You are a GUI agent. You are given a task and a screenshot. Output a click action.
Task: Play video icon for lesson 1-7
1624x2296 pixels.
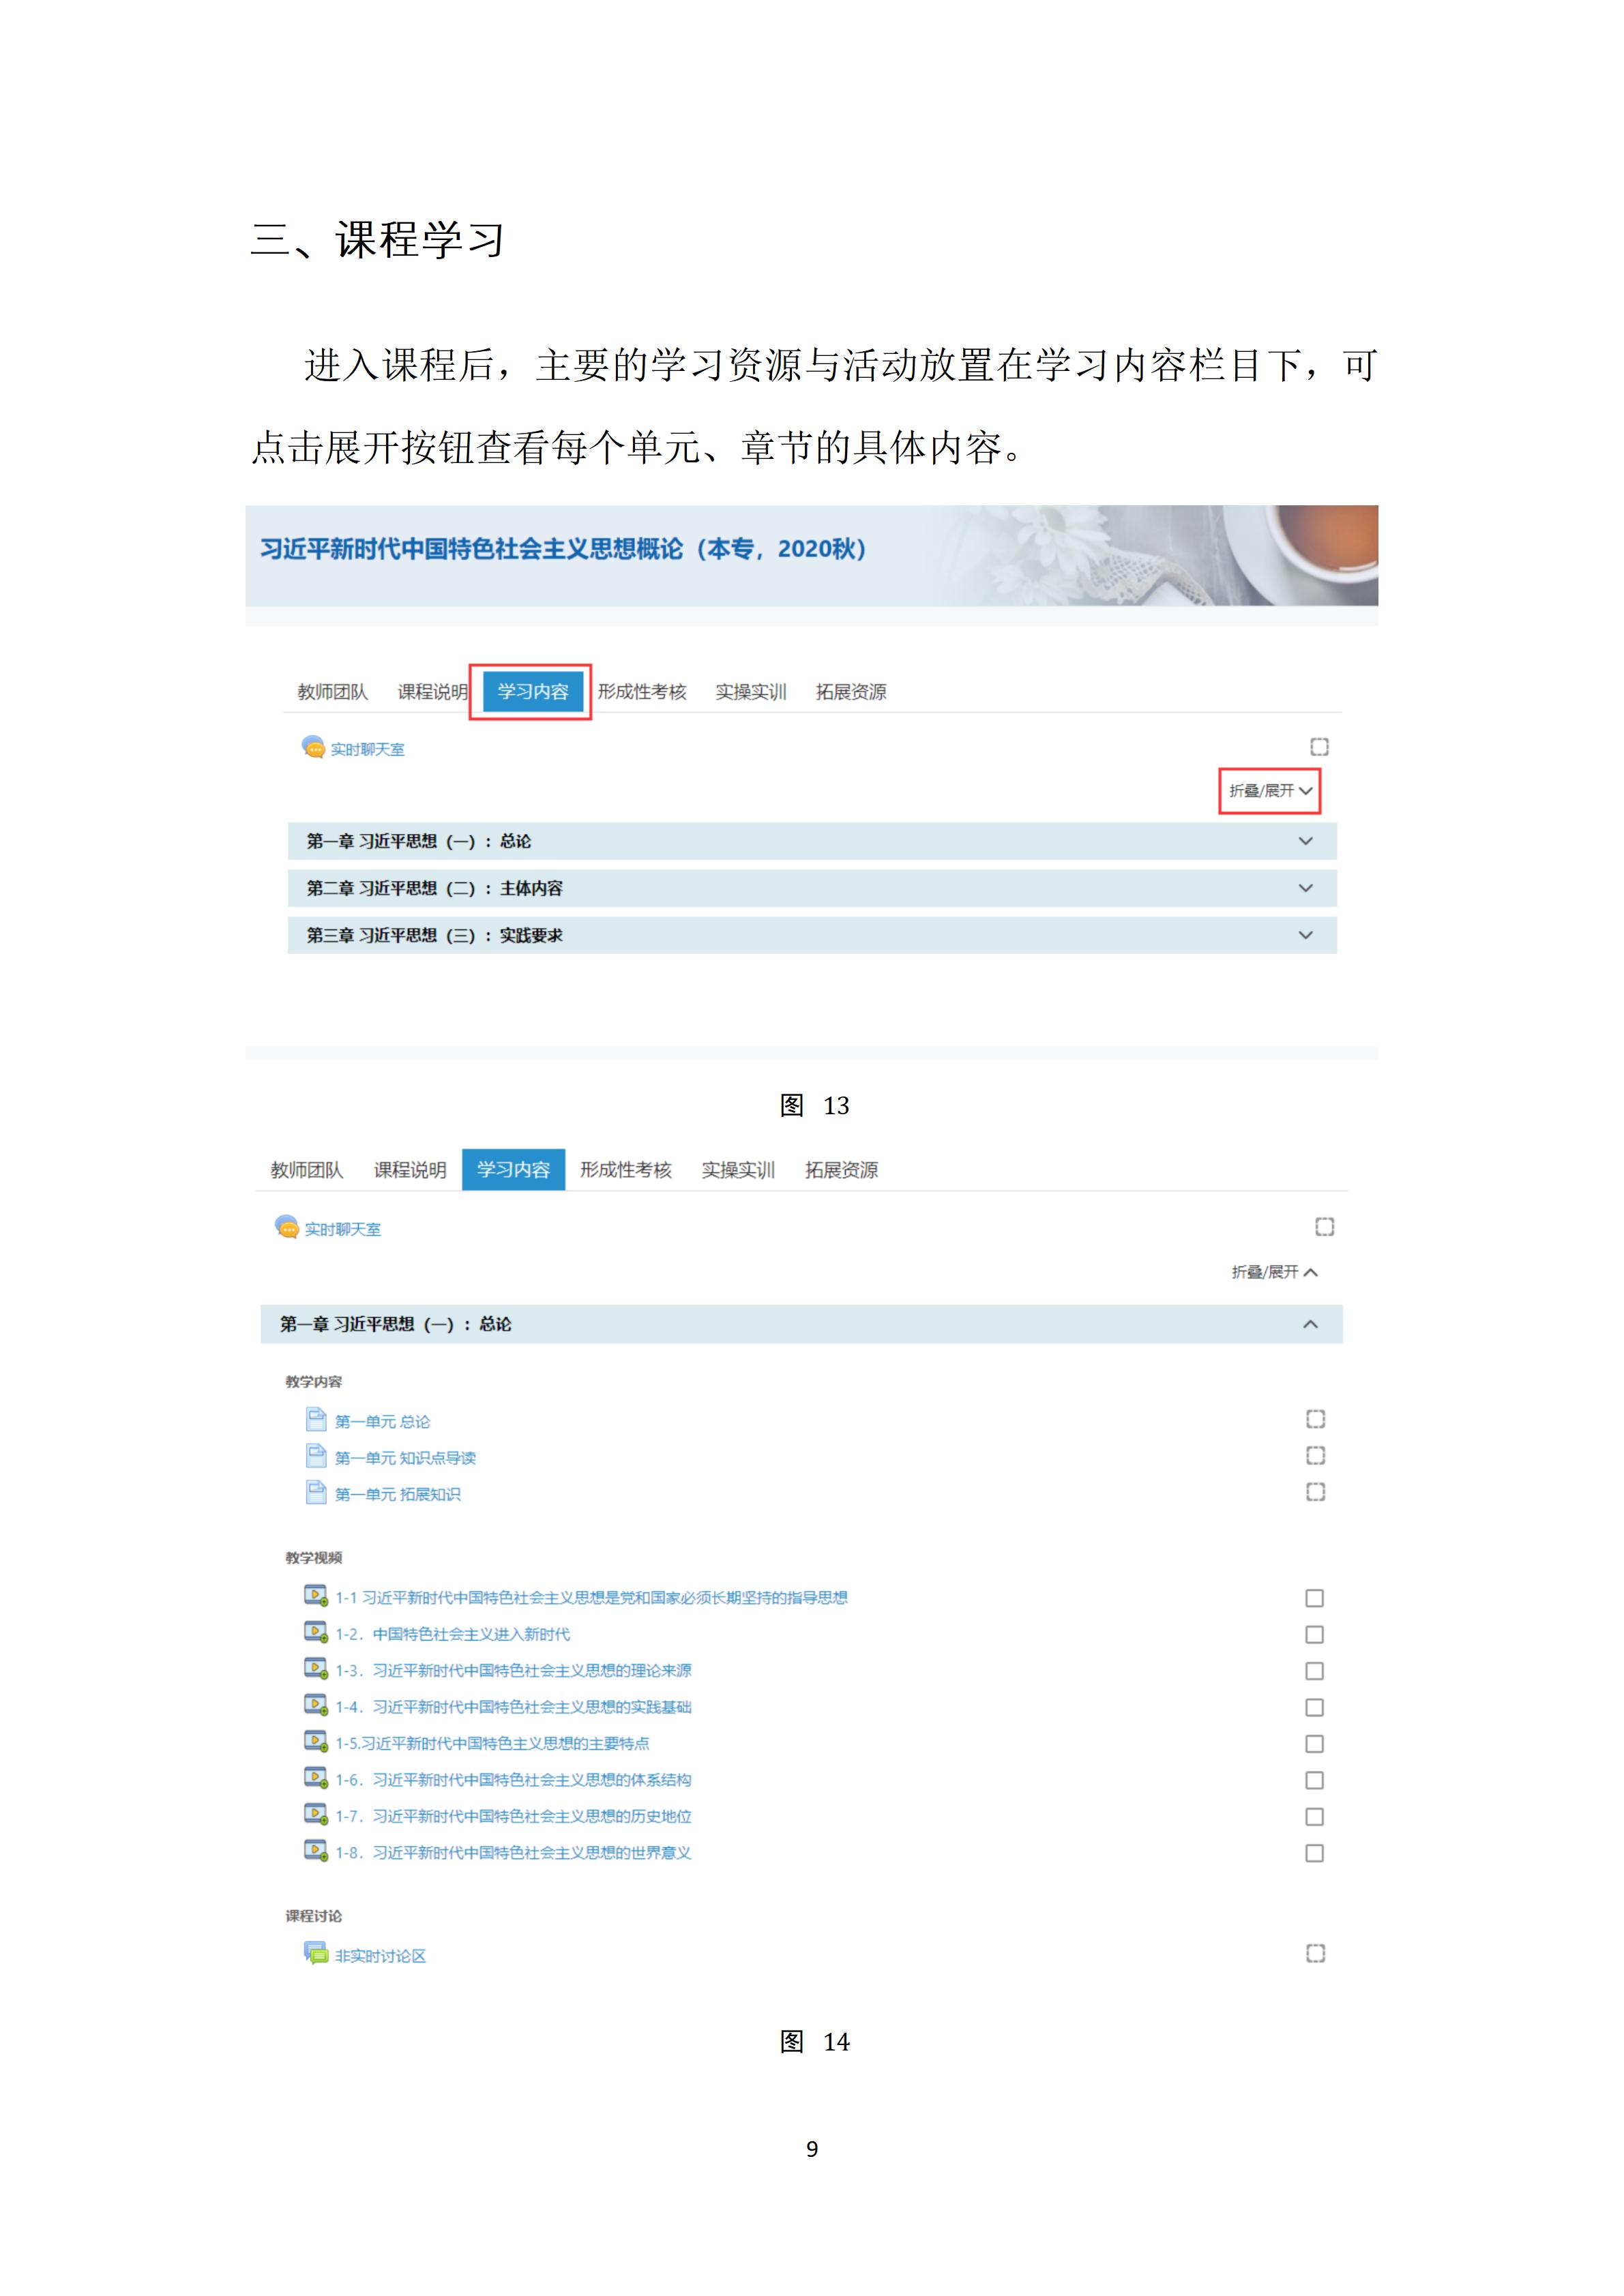[316, 1814]
